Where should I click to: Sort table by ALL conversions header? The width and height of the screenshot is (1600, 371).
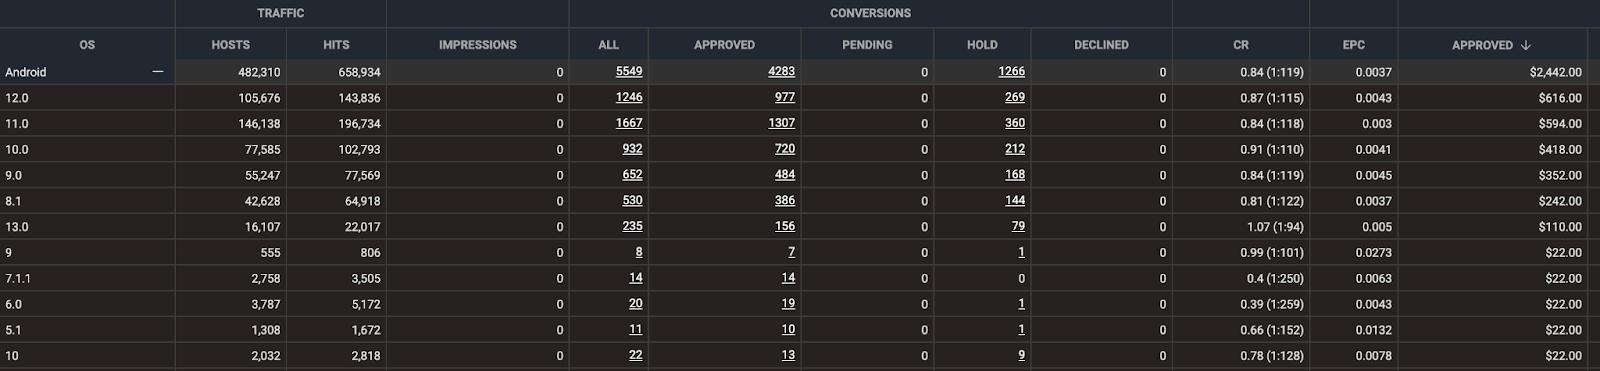pos(609,45)
